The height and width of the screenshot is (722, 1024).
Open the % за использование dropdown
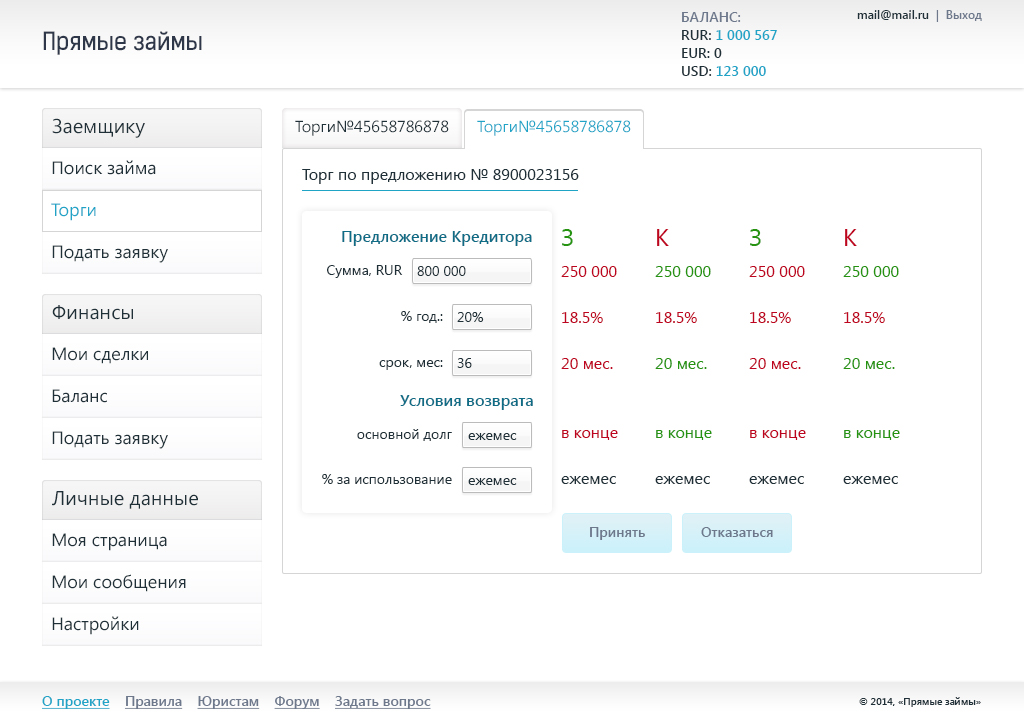(x=496, y=480)
